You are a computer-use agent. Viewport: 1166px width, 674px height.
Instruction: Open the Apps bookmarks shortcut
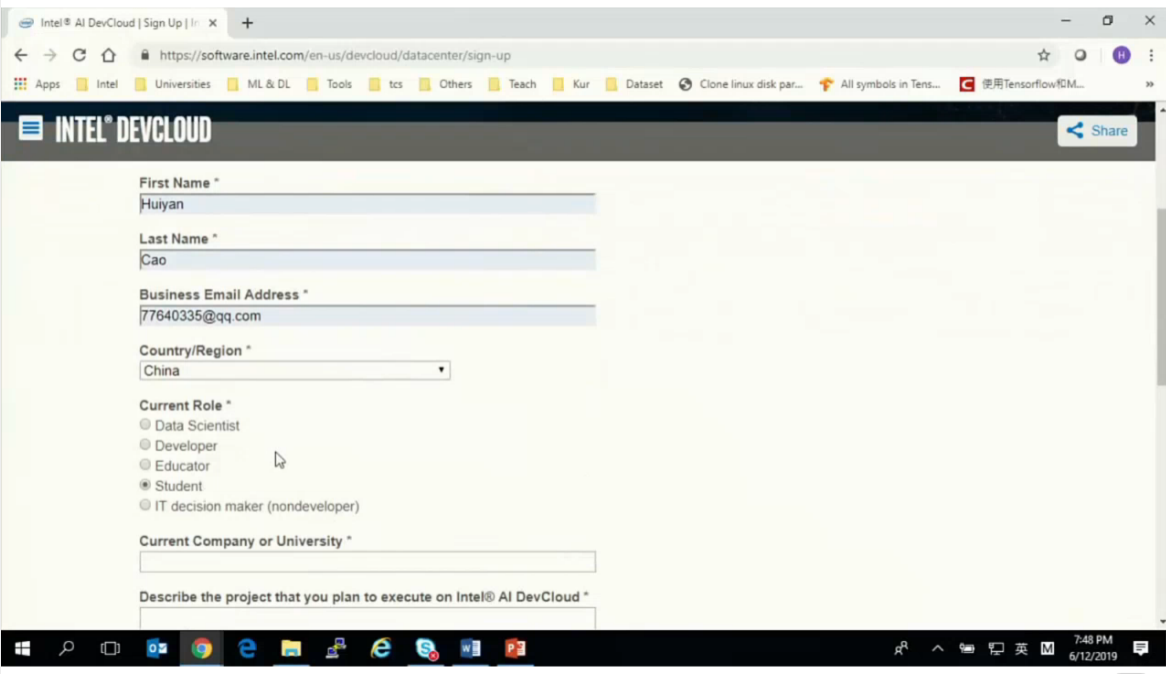37,84
